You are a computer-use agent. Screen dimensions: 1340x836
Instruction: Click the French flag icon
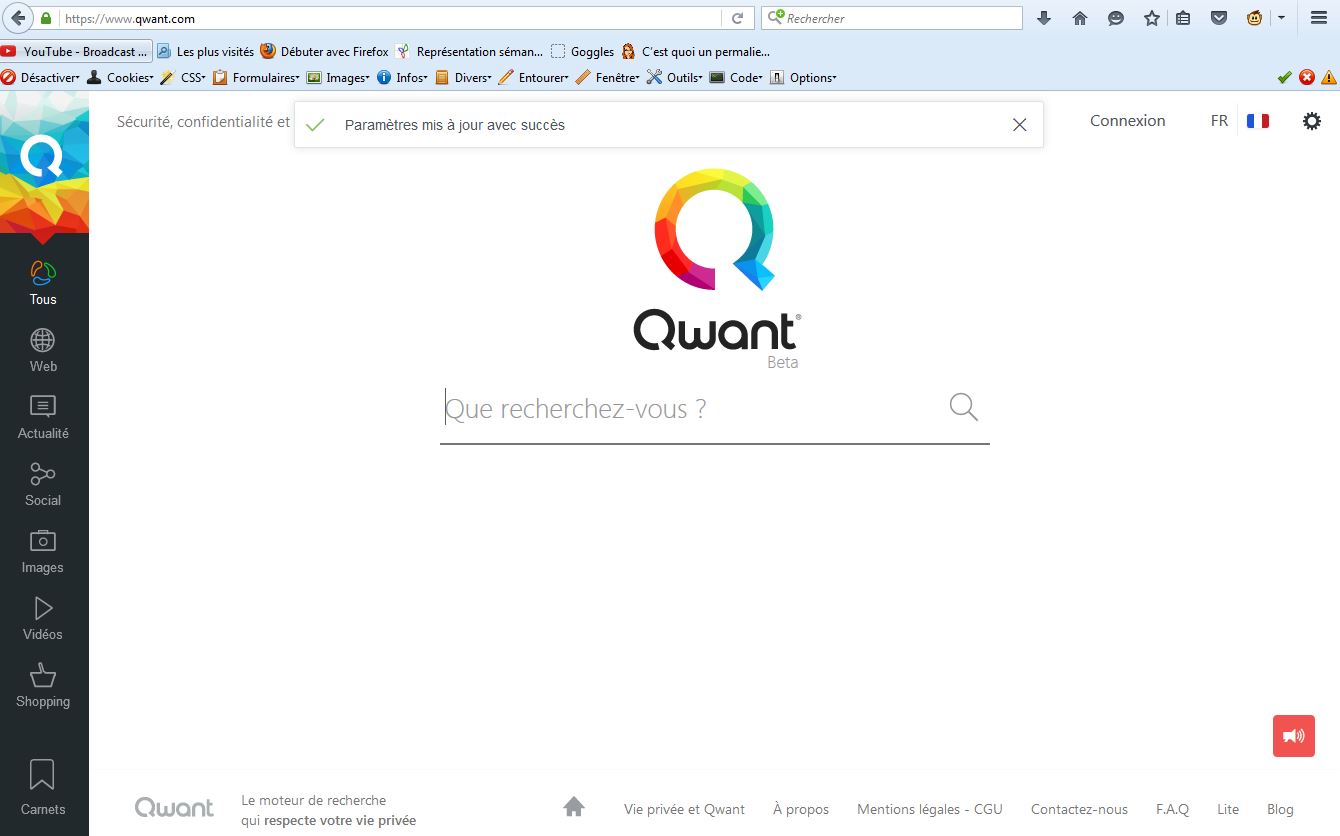[x=1258, y=121]
